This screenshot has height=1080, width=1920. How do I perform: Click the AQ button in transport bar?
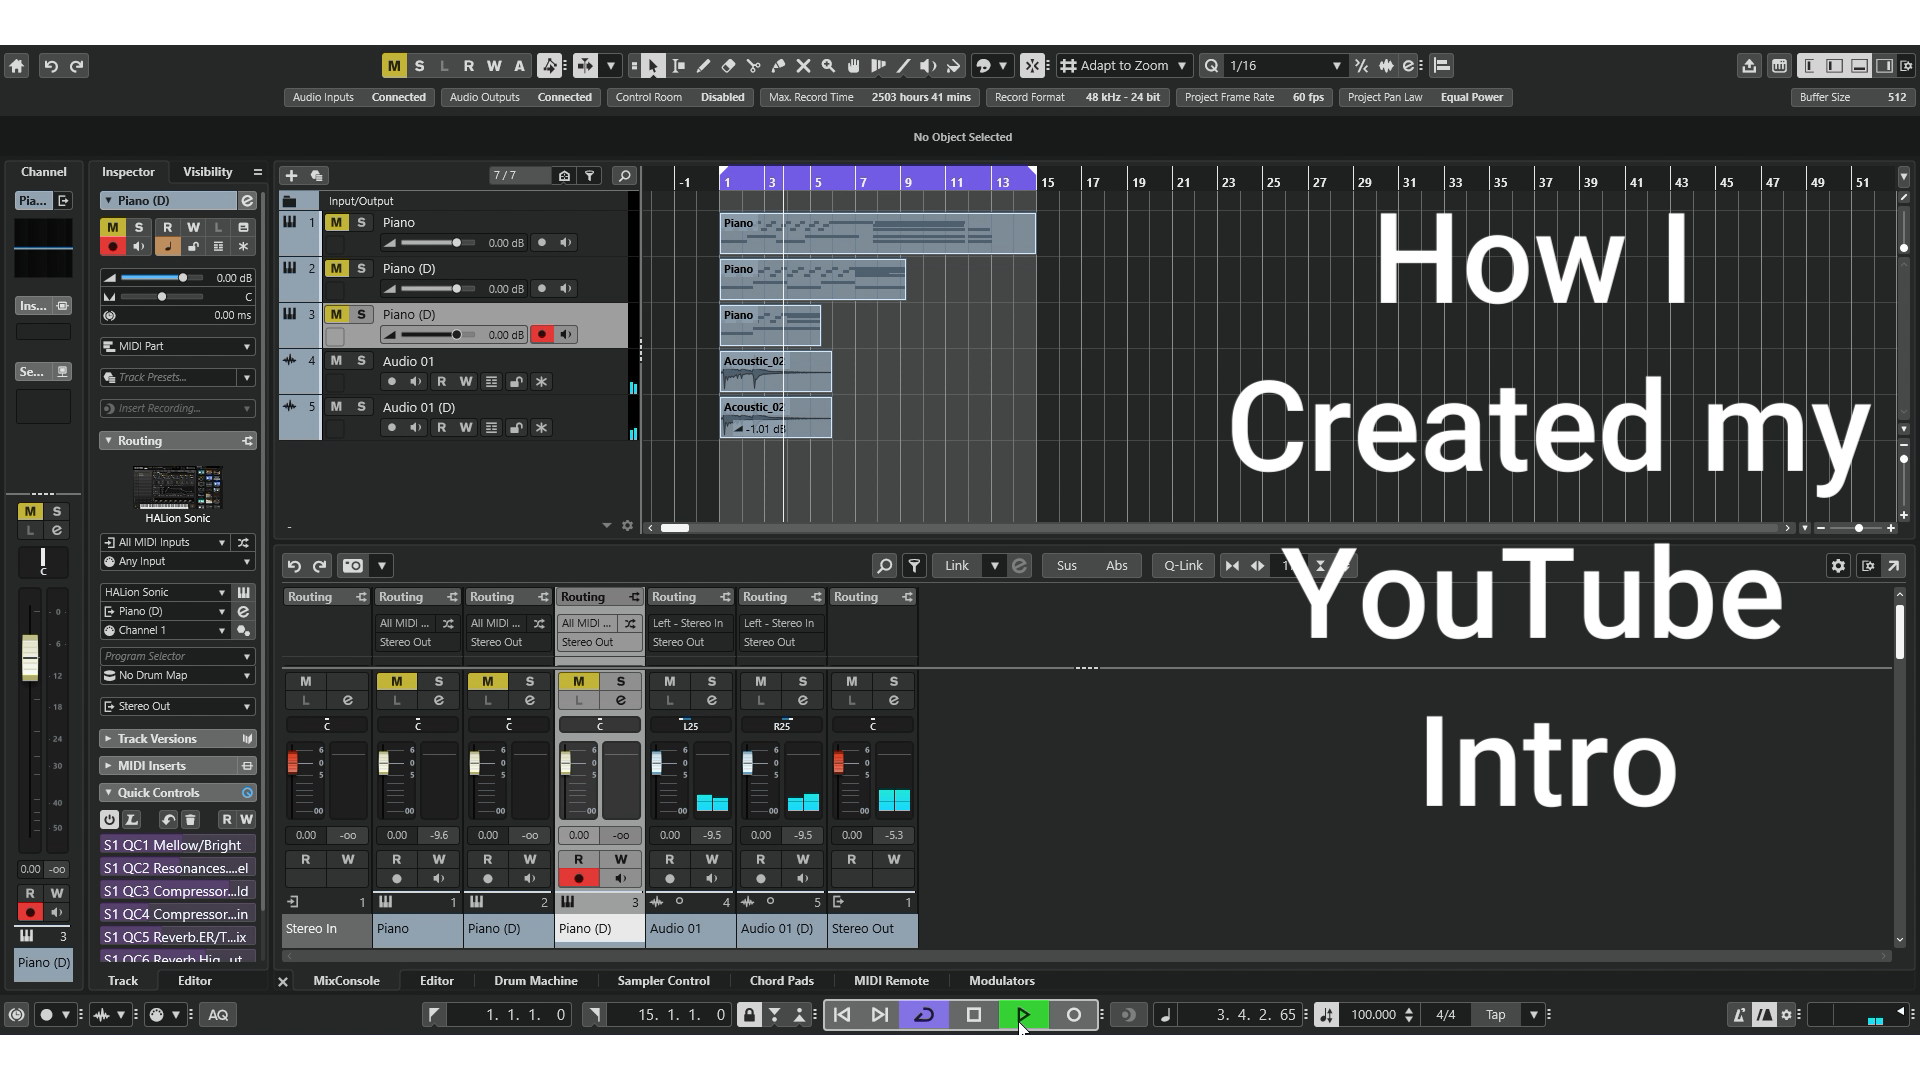click(218, 1014)
